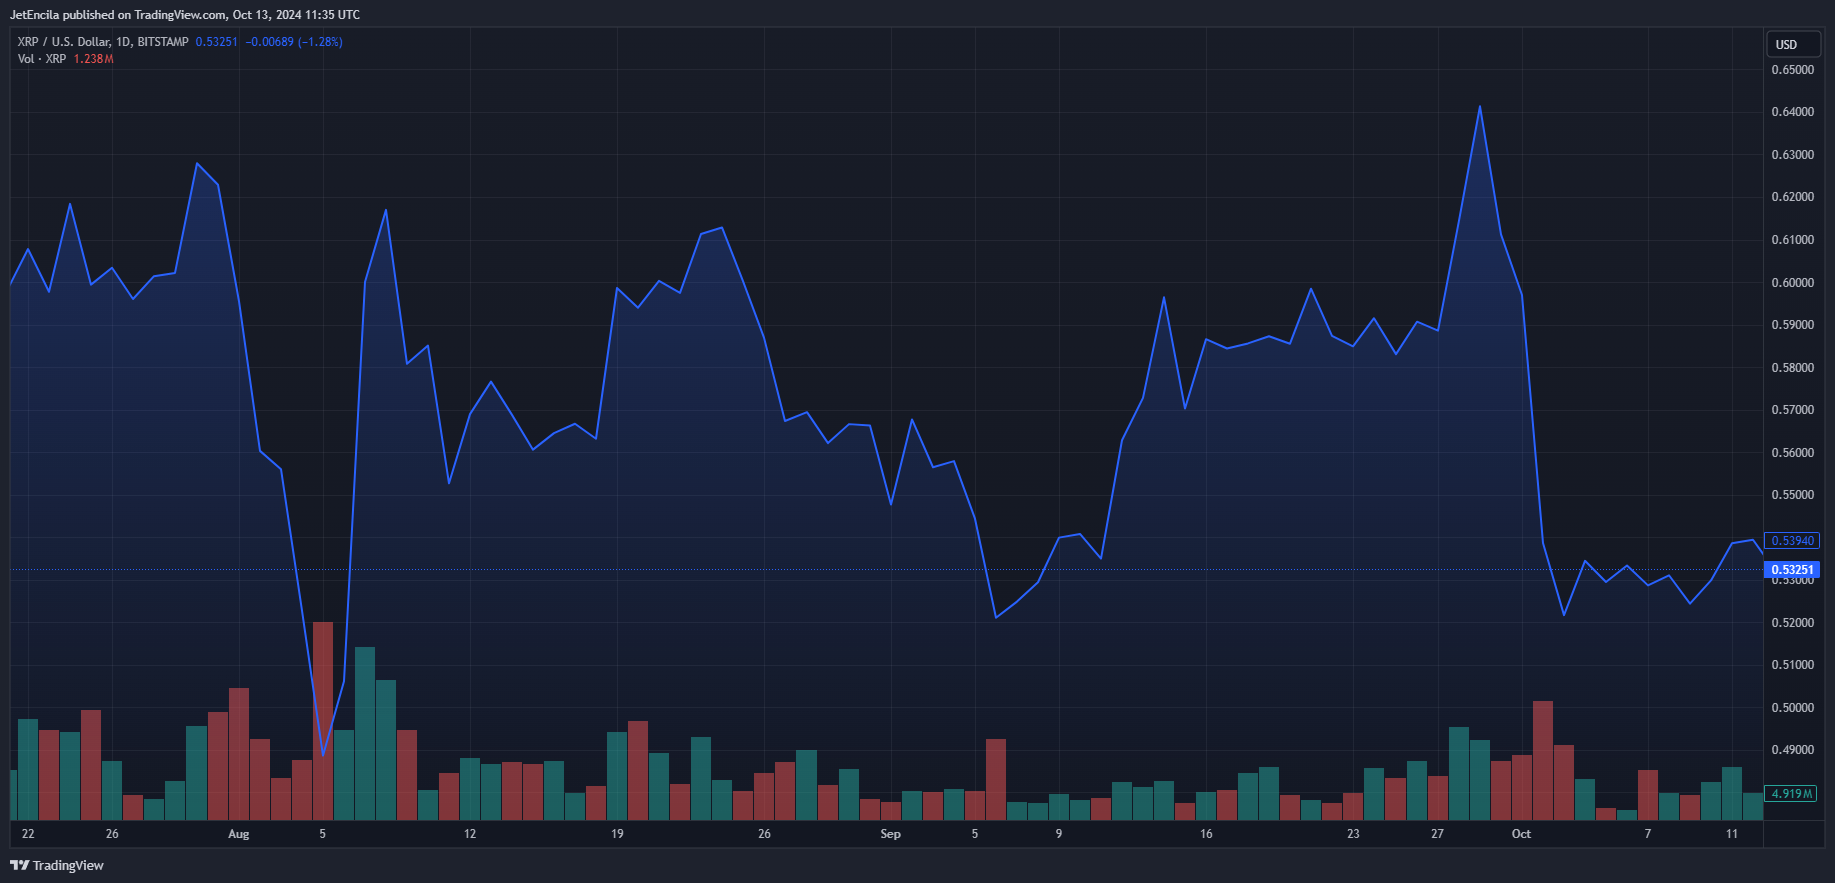Select the Aug marker on time axis
Image resolution: width=1835 pixels, height=883 pixels.
tap(238, 834)
